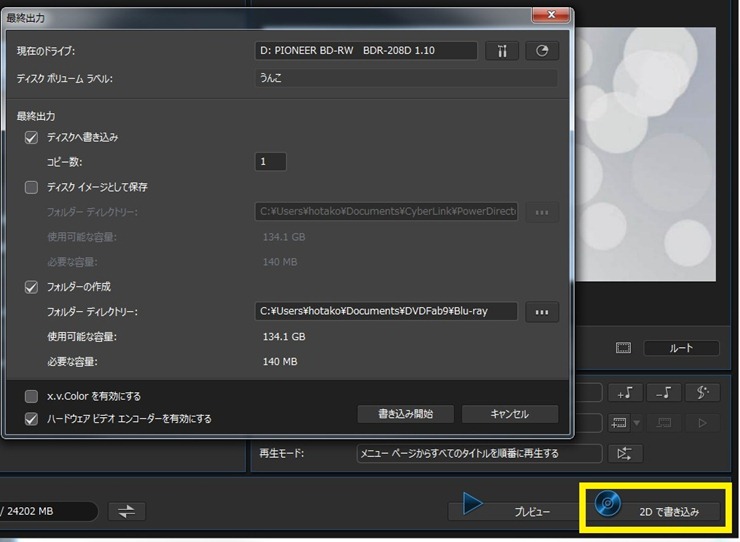Viewport: 740px width, 542px height.
Task: Click the playback mode selection icon
Action: pyautogui.click(x=625, y=454)
